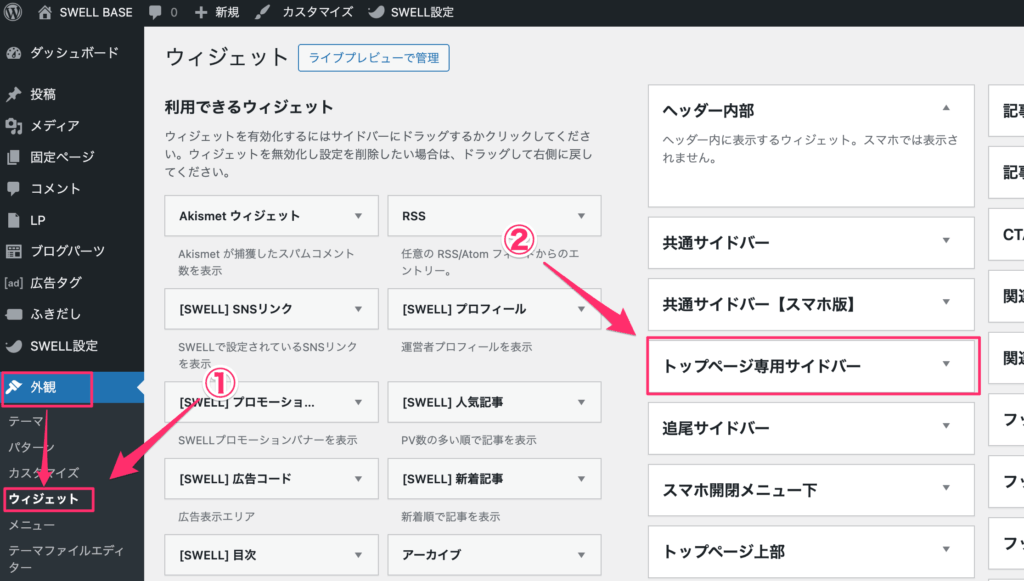Click the ライブプレビューで管理 button

(x=373, y=58)
